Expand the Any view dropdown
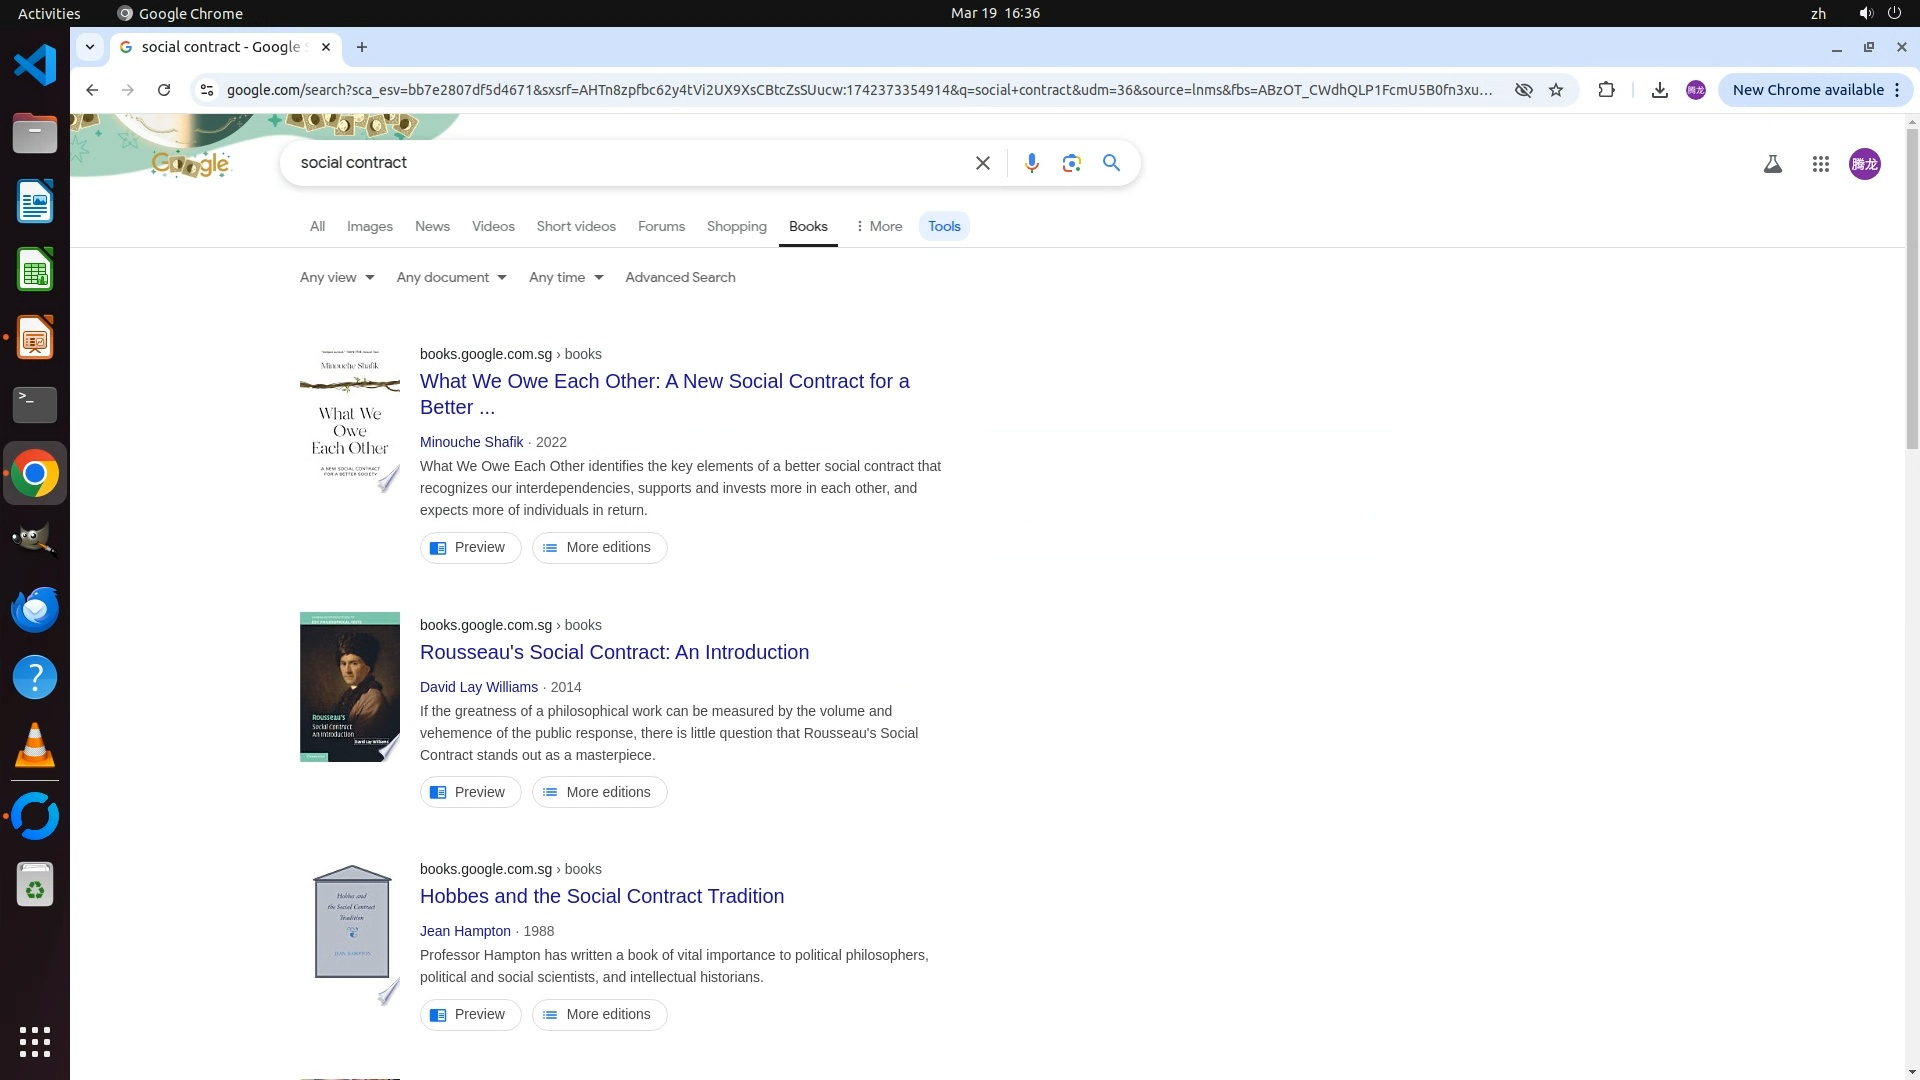The width and height of the screenshot is (1920, 1080). [x=337, y=277]
